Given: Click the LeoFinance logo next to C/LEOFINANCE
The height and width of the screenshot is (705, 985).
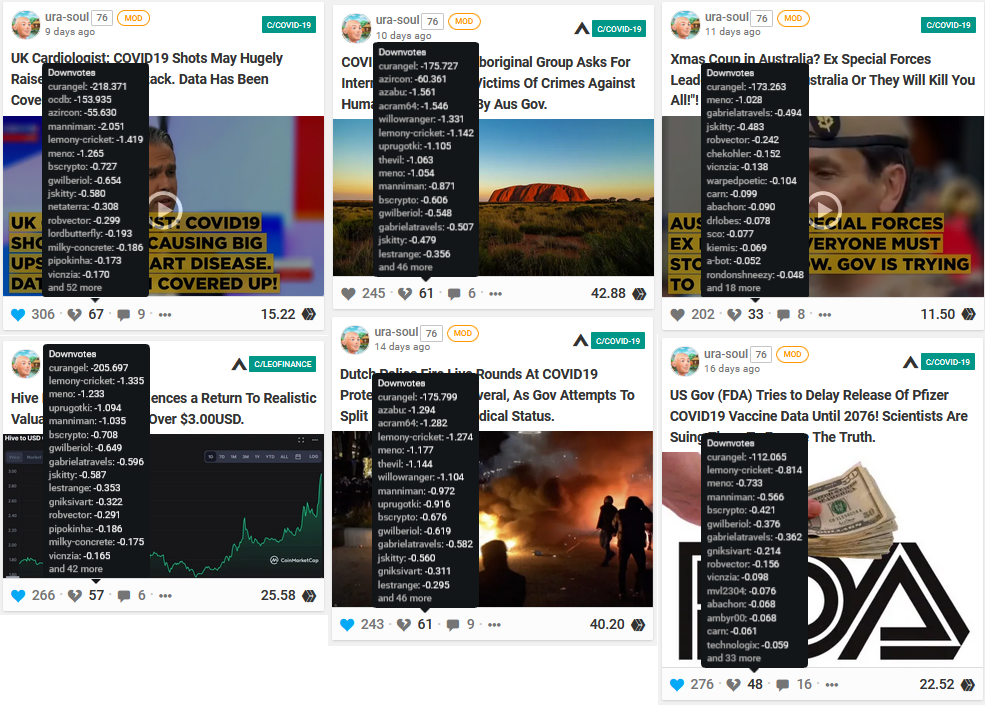Looking at the screenshot, I should (x=239, y=364).
